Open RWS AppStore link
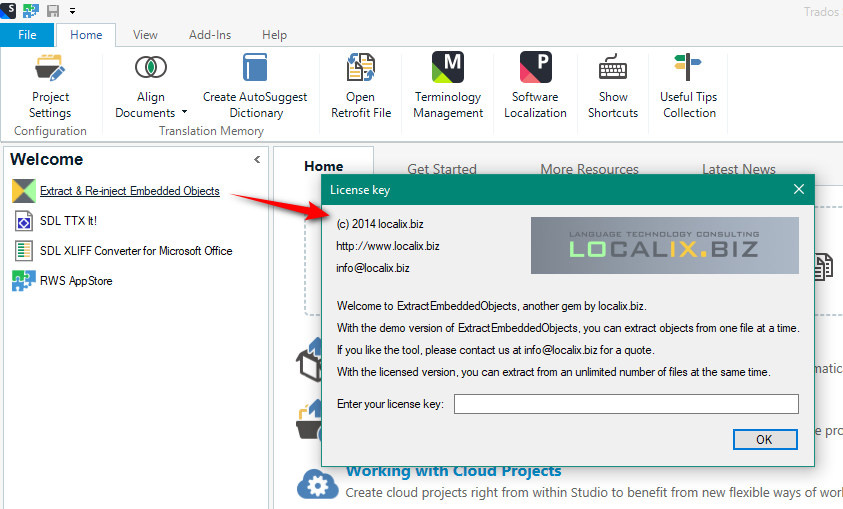 [x=76, y=281]
